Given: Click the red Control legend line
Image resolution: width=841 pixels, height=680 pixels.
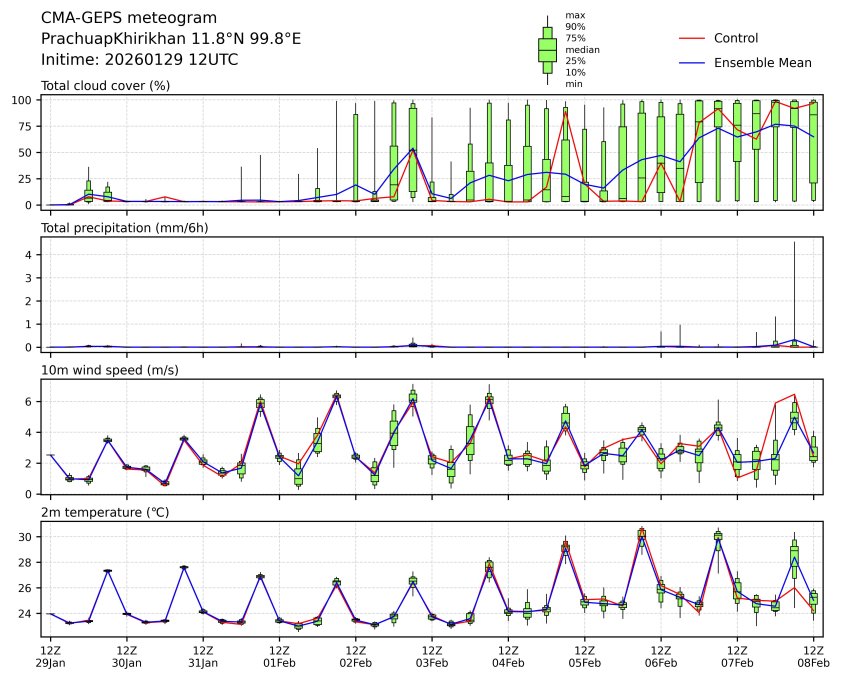Looking at the screenshot, I should point(692,38).
